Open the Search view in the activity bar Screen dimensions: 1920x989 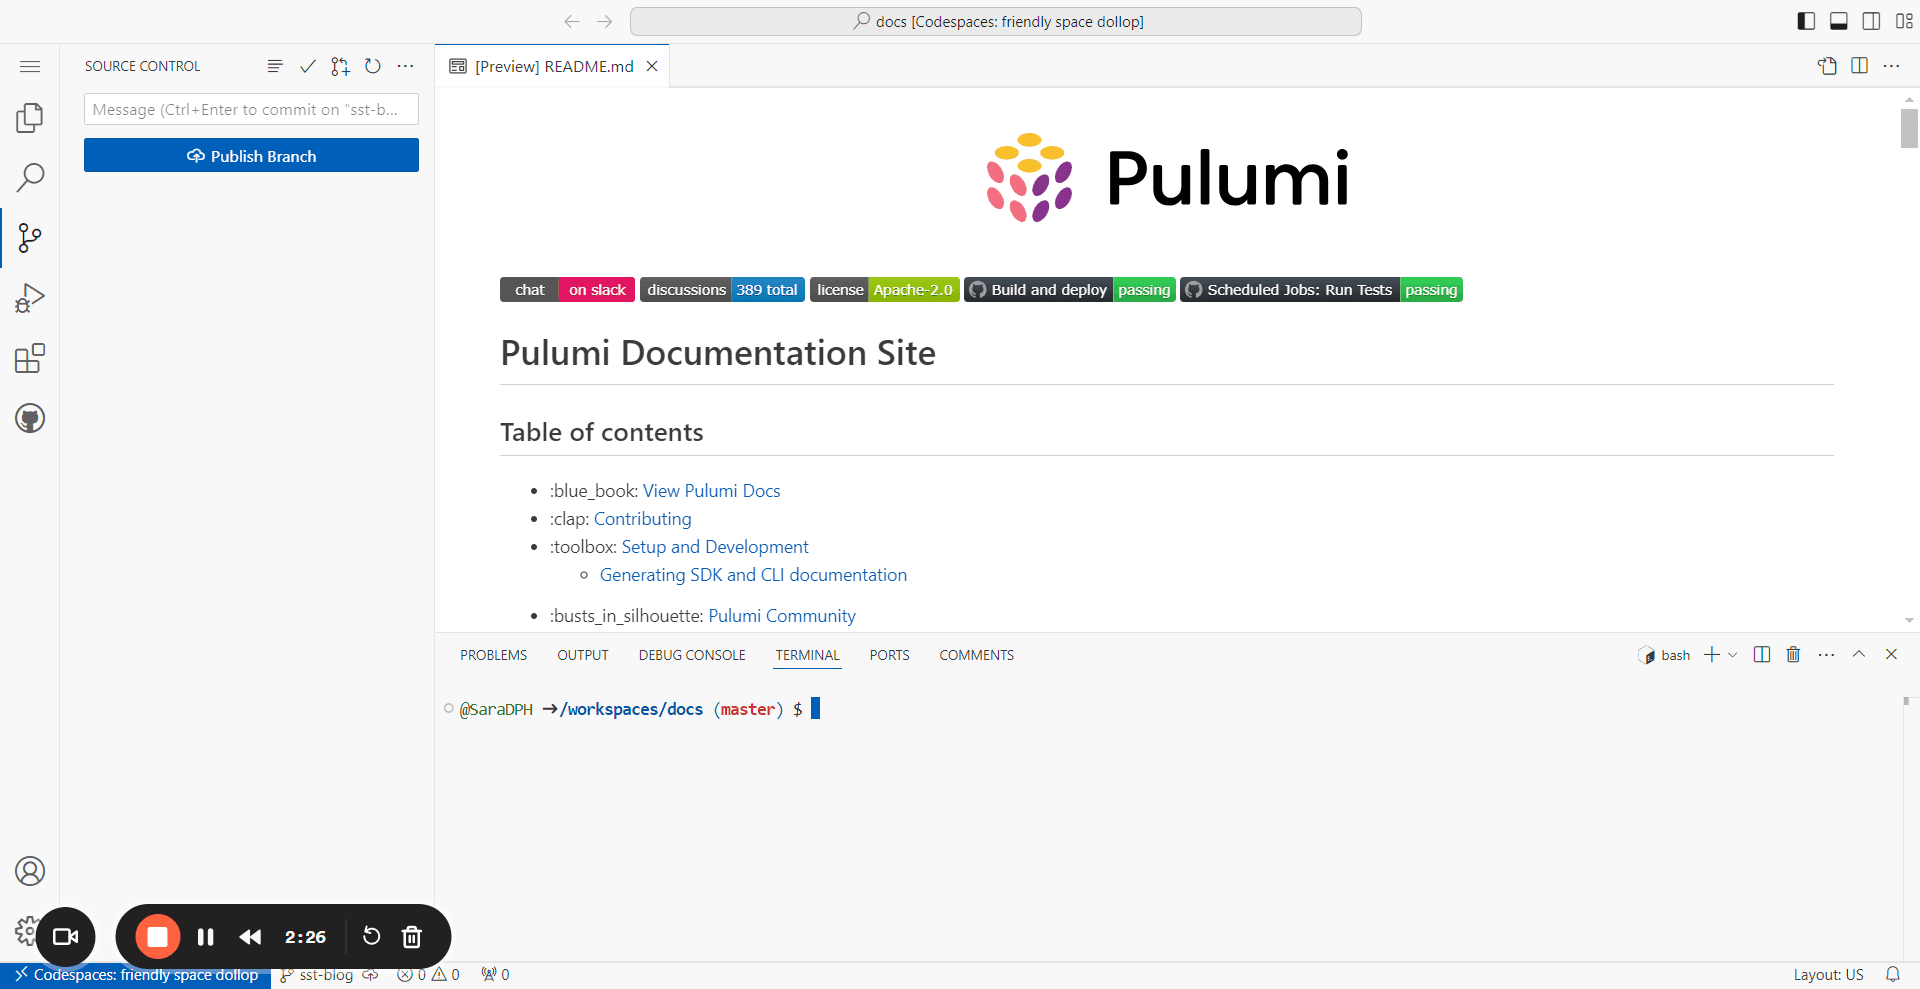click(x=30, y=178)
